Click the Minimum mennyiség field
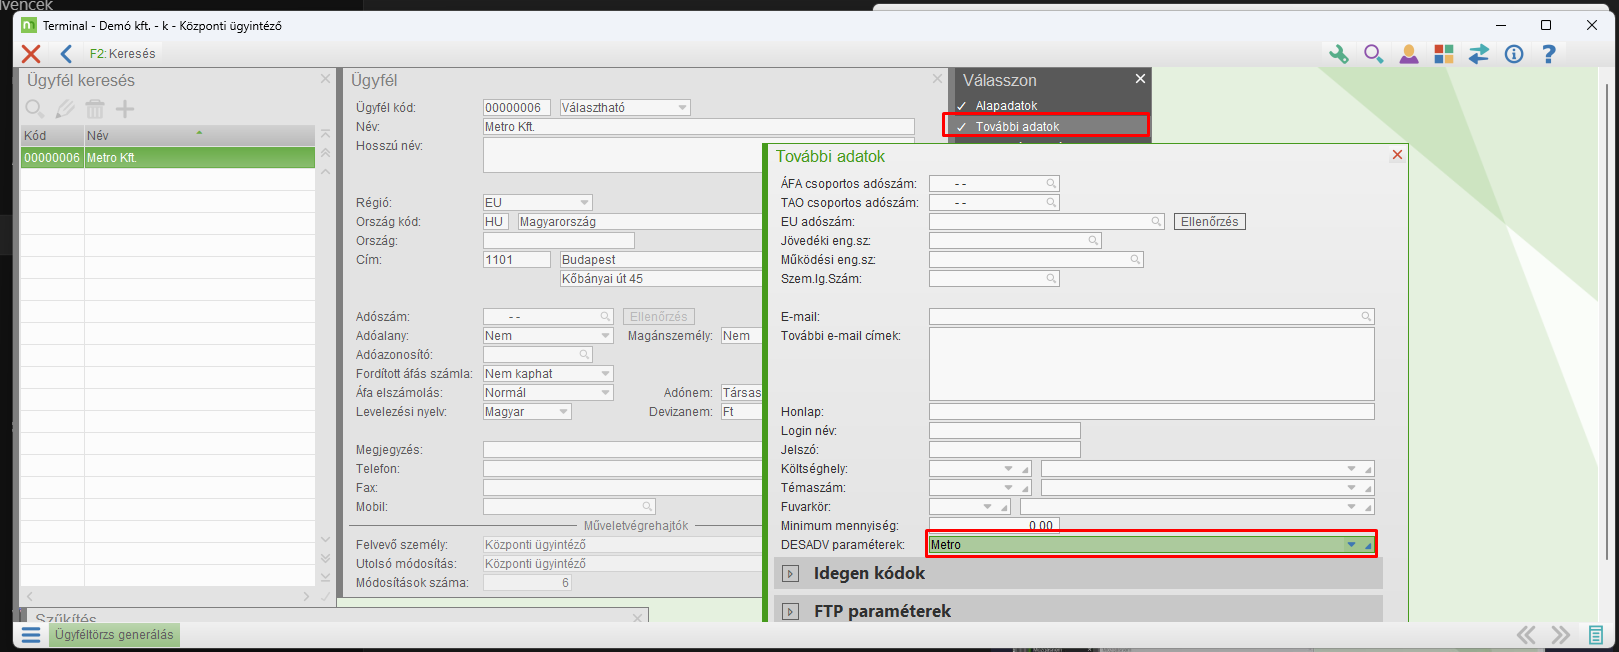Screen dimensions: 1619x652 [993, 526]
